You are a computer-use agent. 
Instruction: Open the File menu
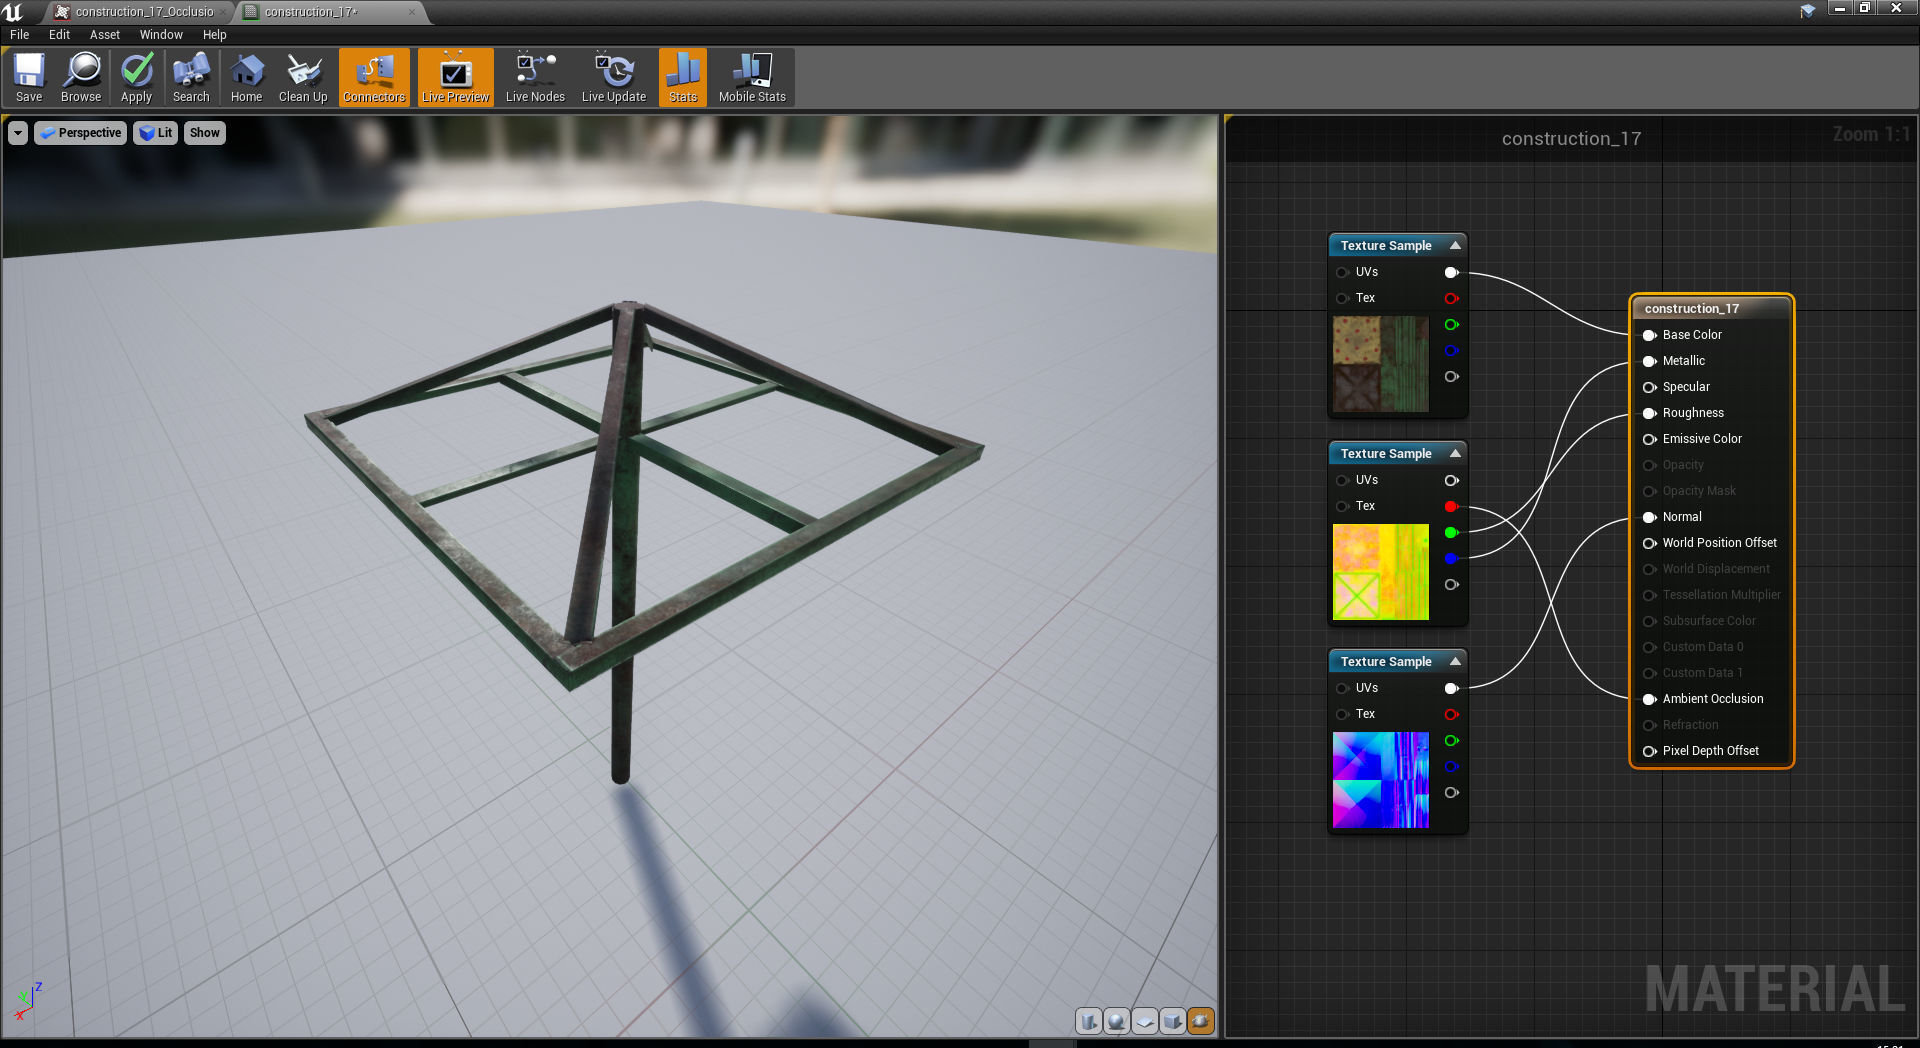click(20, 35)
